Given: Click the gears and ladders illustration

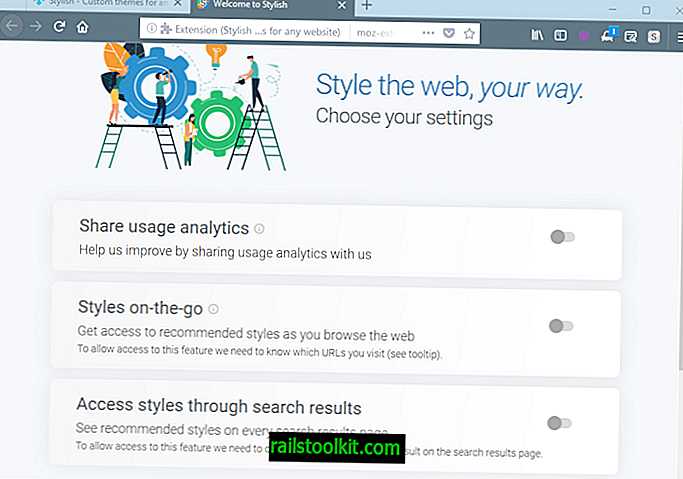Looking at the screenshot, I should (190, 106).
